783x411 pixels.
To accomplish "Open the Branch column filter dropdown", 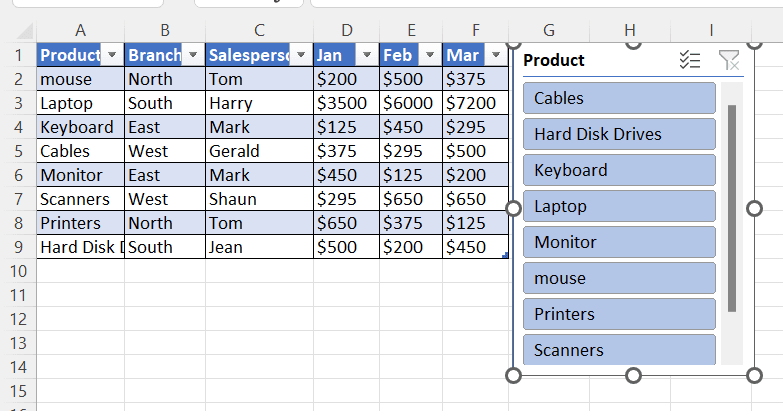I will pyautogui.click(x=192, y=55).
